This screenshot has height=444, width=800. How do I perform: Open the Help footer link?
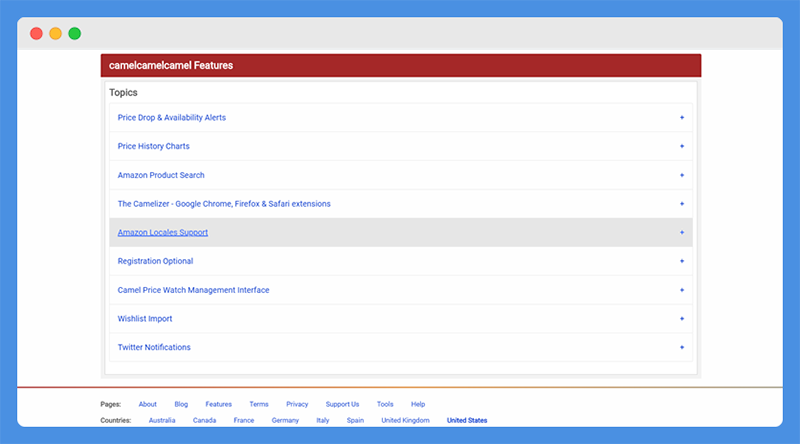tap(418, 404)
